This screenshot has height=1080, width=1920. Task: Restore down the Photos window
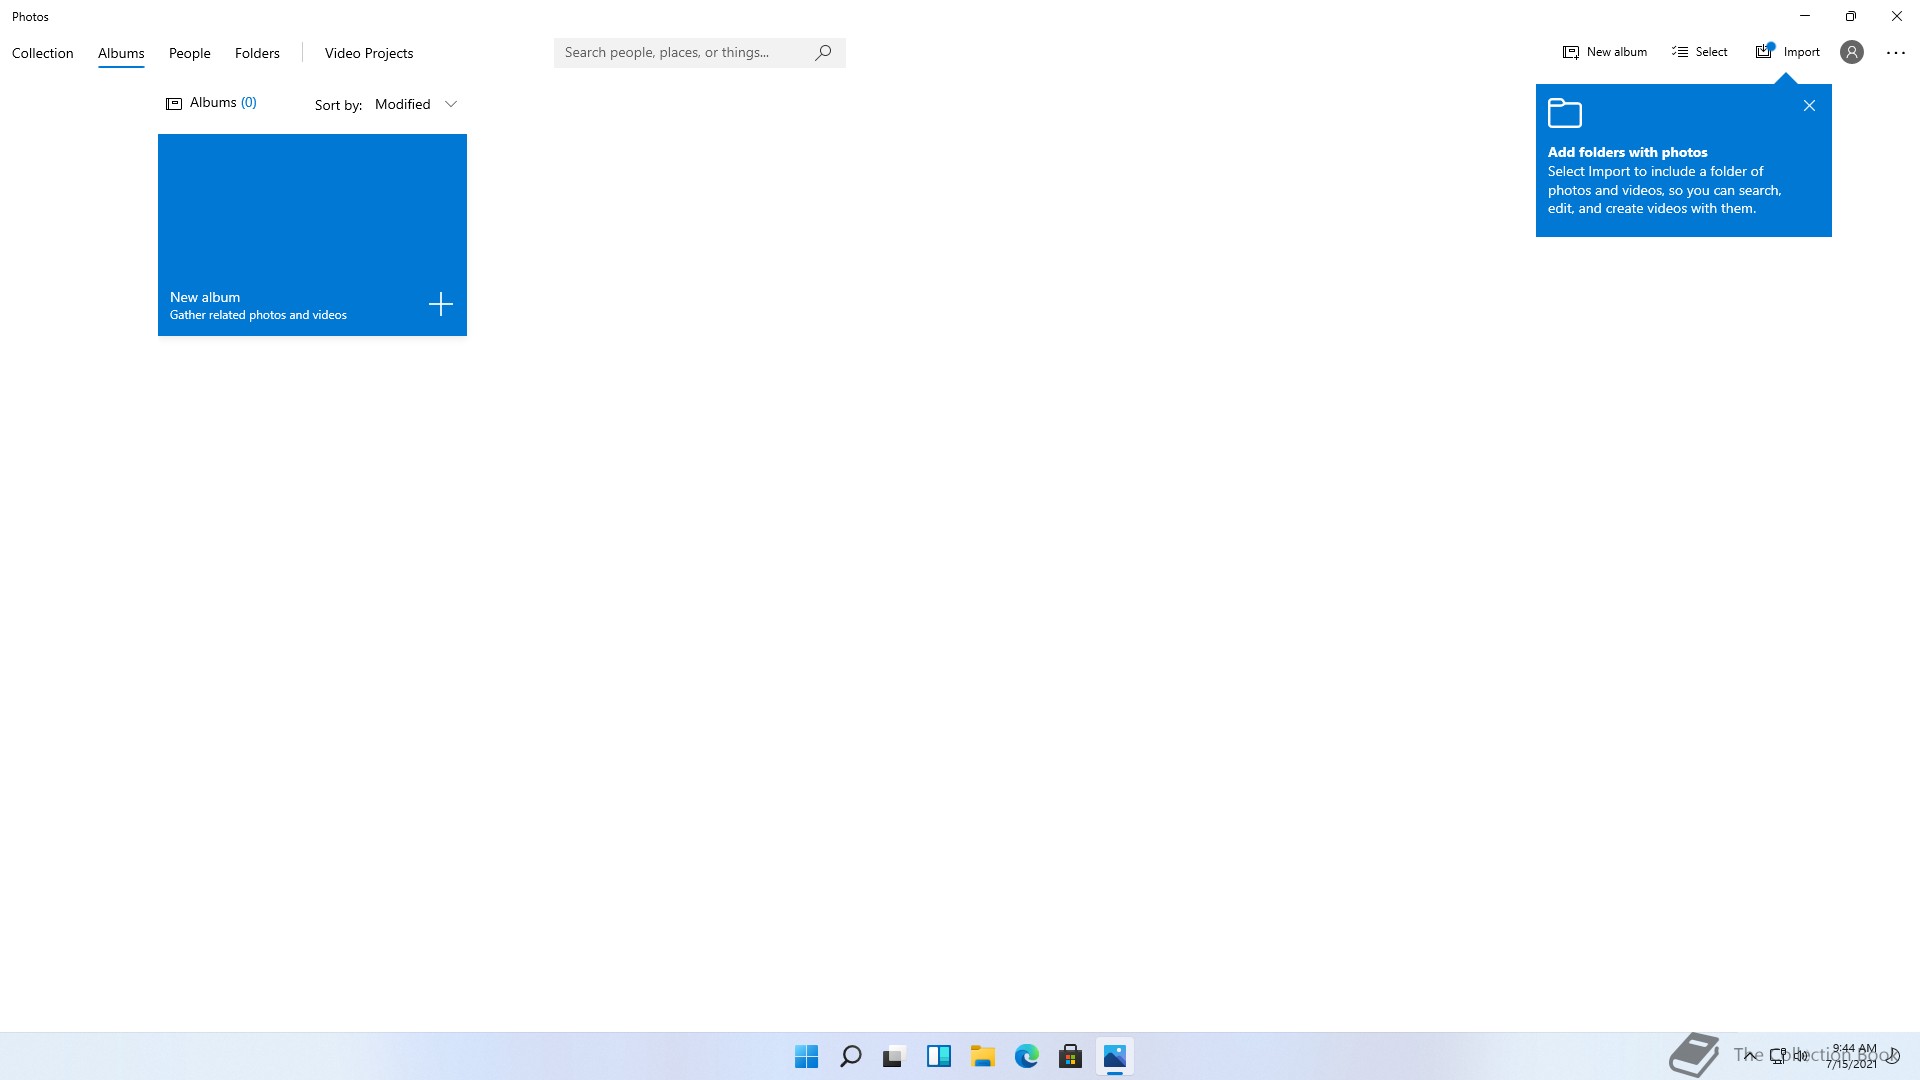(x=1851, y=16)
